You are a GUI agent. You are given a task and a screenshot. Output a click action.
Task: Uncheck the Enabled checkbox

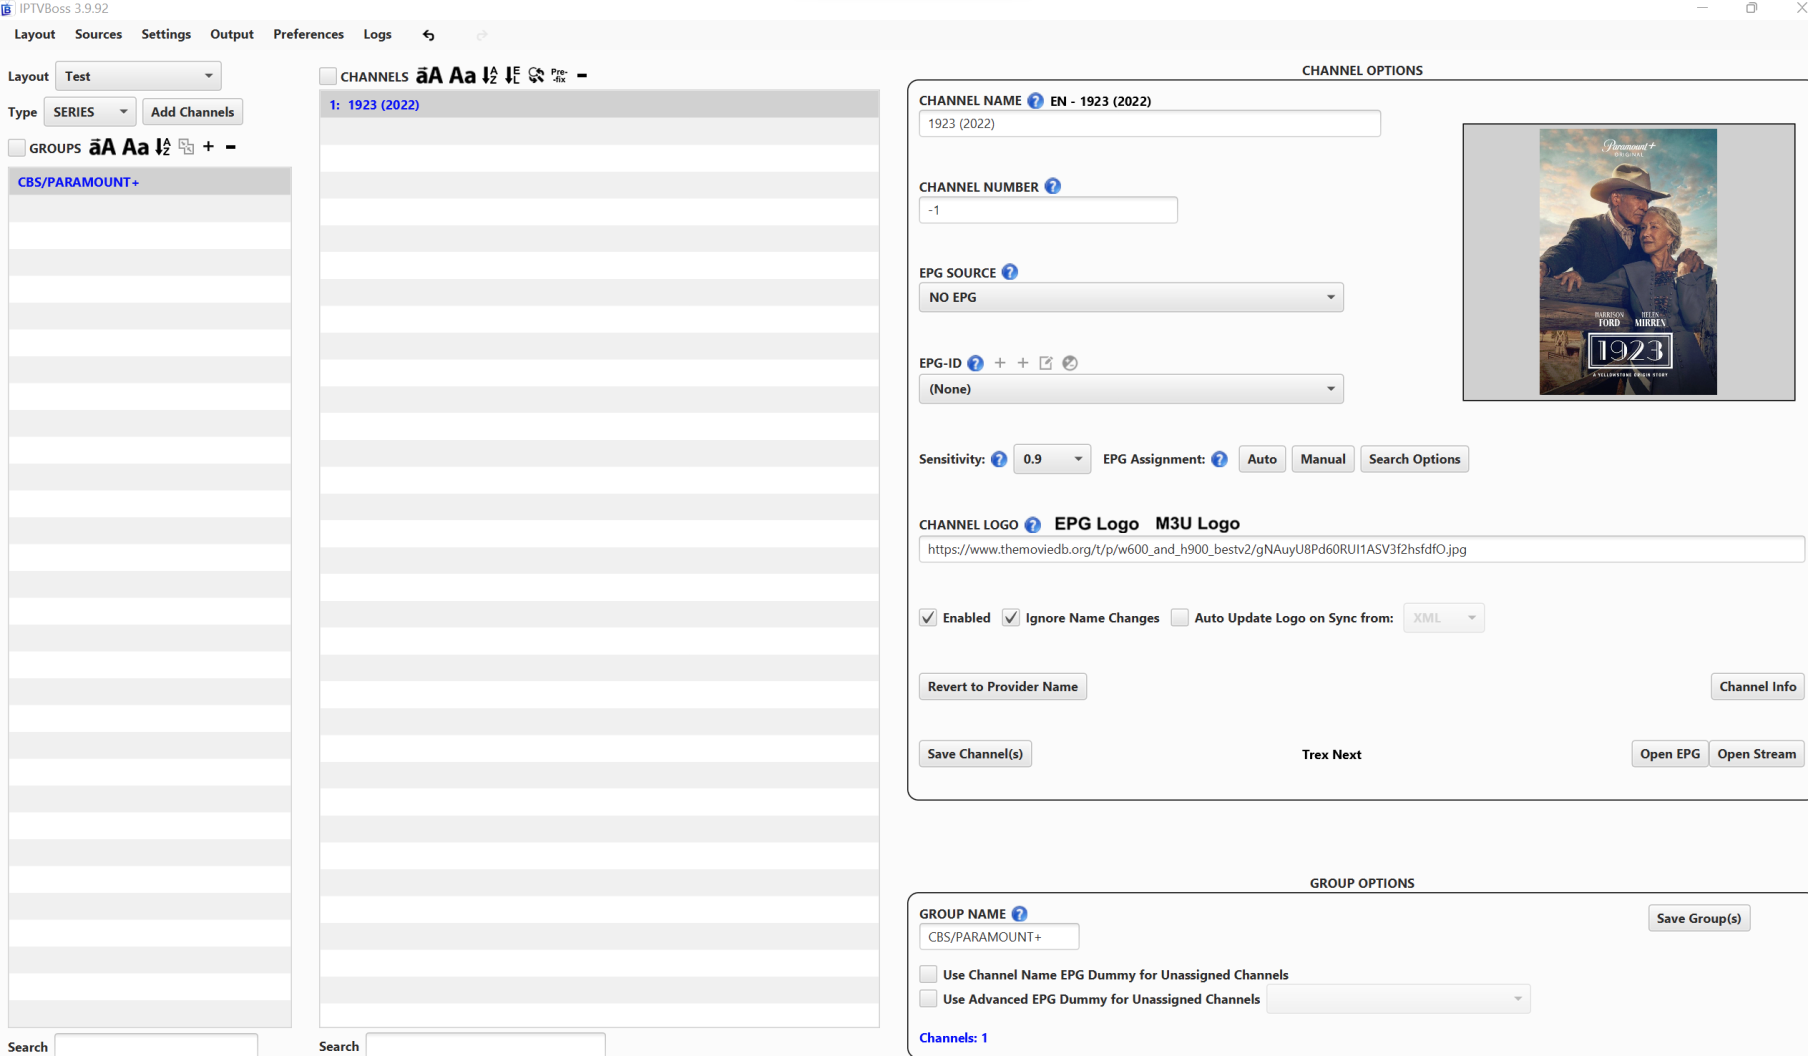pyautogui.click(x=928, y=618)
